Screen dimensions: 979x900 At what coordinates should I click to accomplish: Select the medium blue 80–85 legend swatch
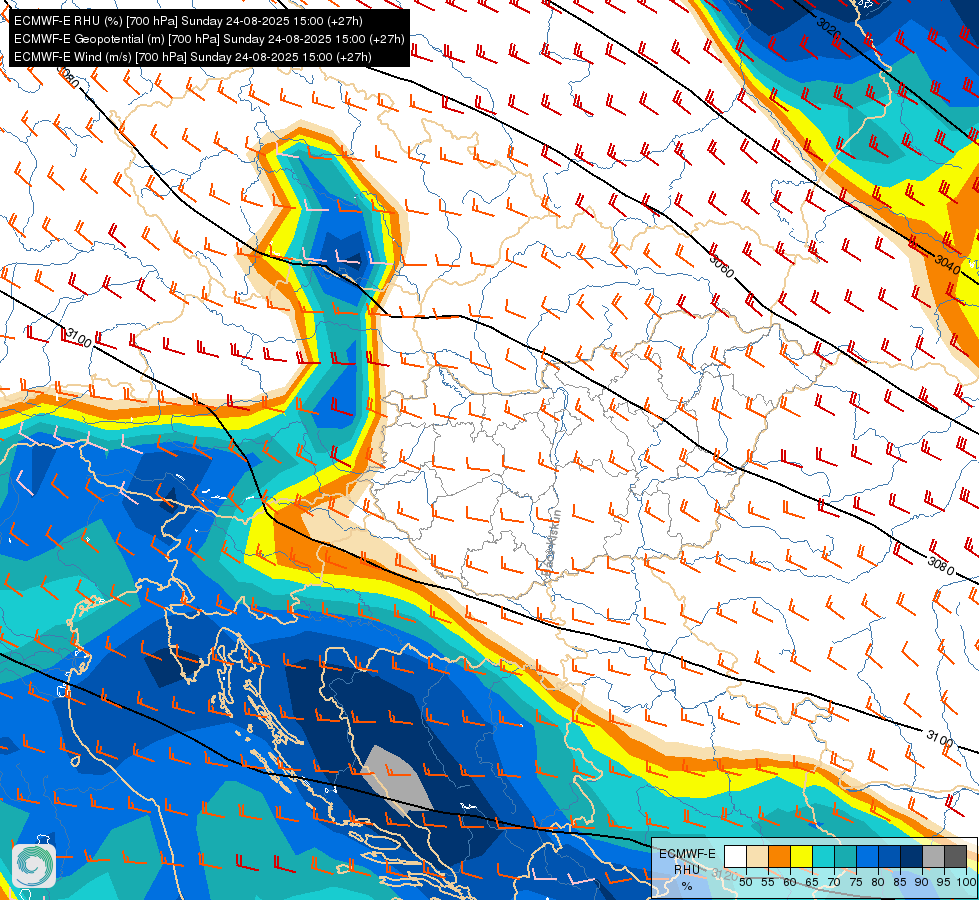point(889,856)
